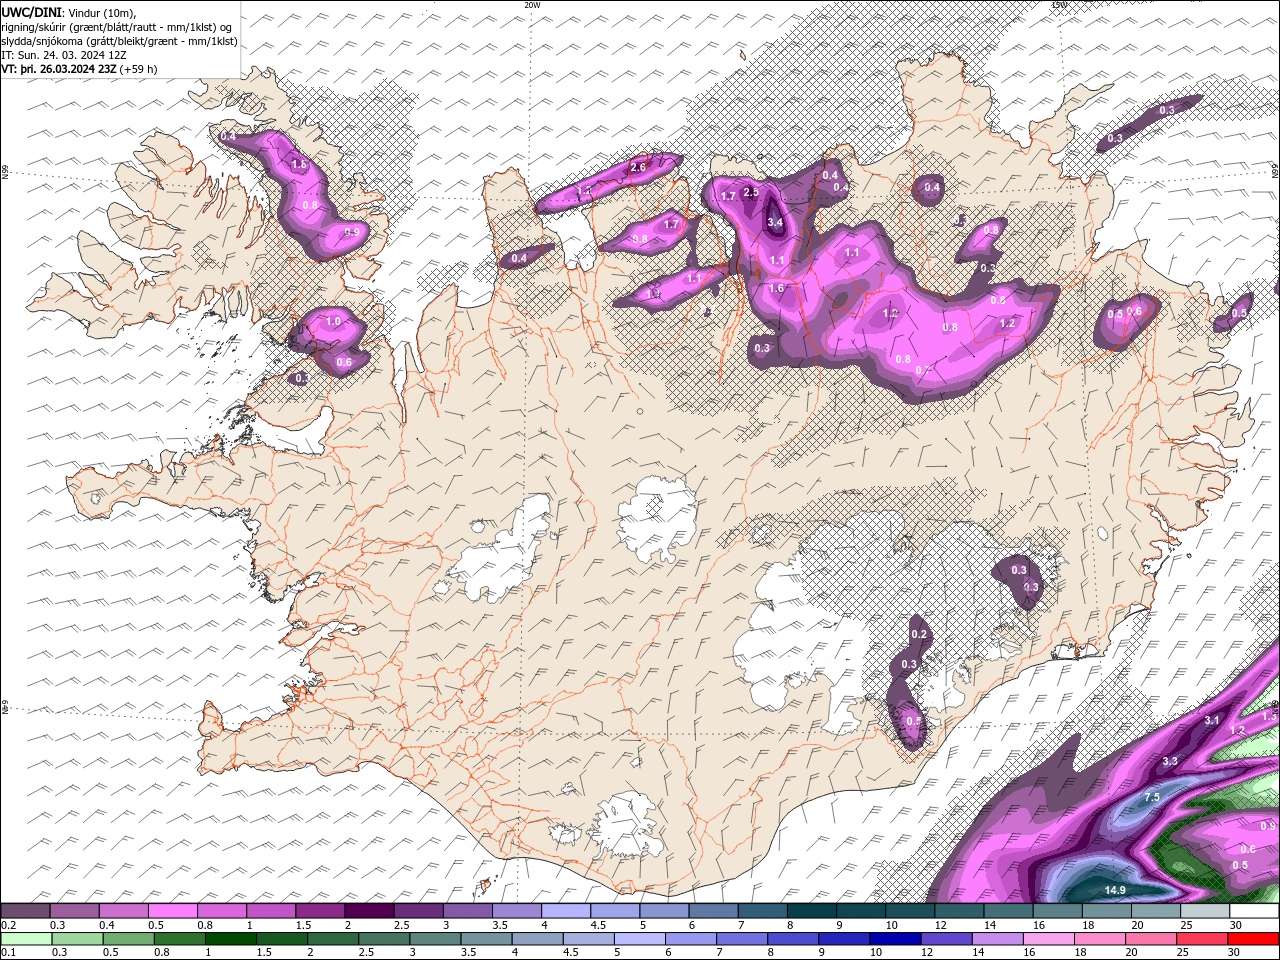Click the 7.5 precipitation value offshore
1280x960 pixels.
(1151, 797)
